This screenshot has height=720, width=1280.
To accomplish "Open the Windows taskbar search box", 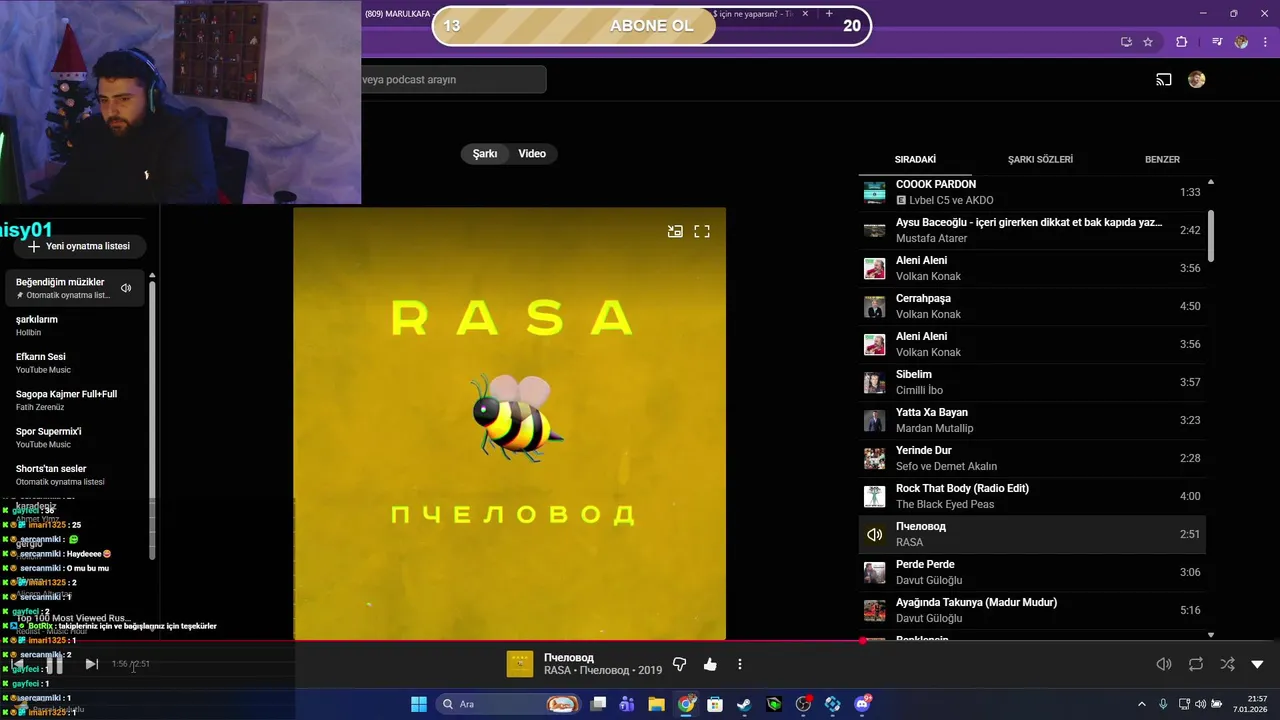I will [x=510, y=704].
